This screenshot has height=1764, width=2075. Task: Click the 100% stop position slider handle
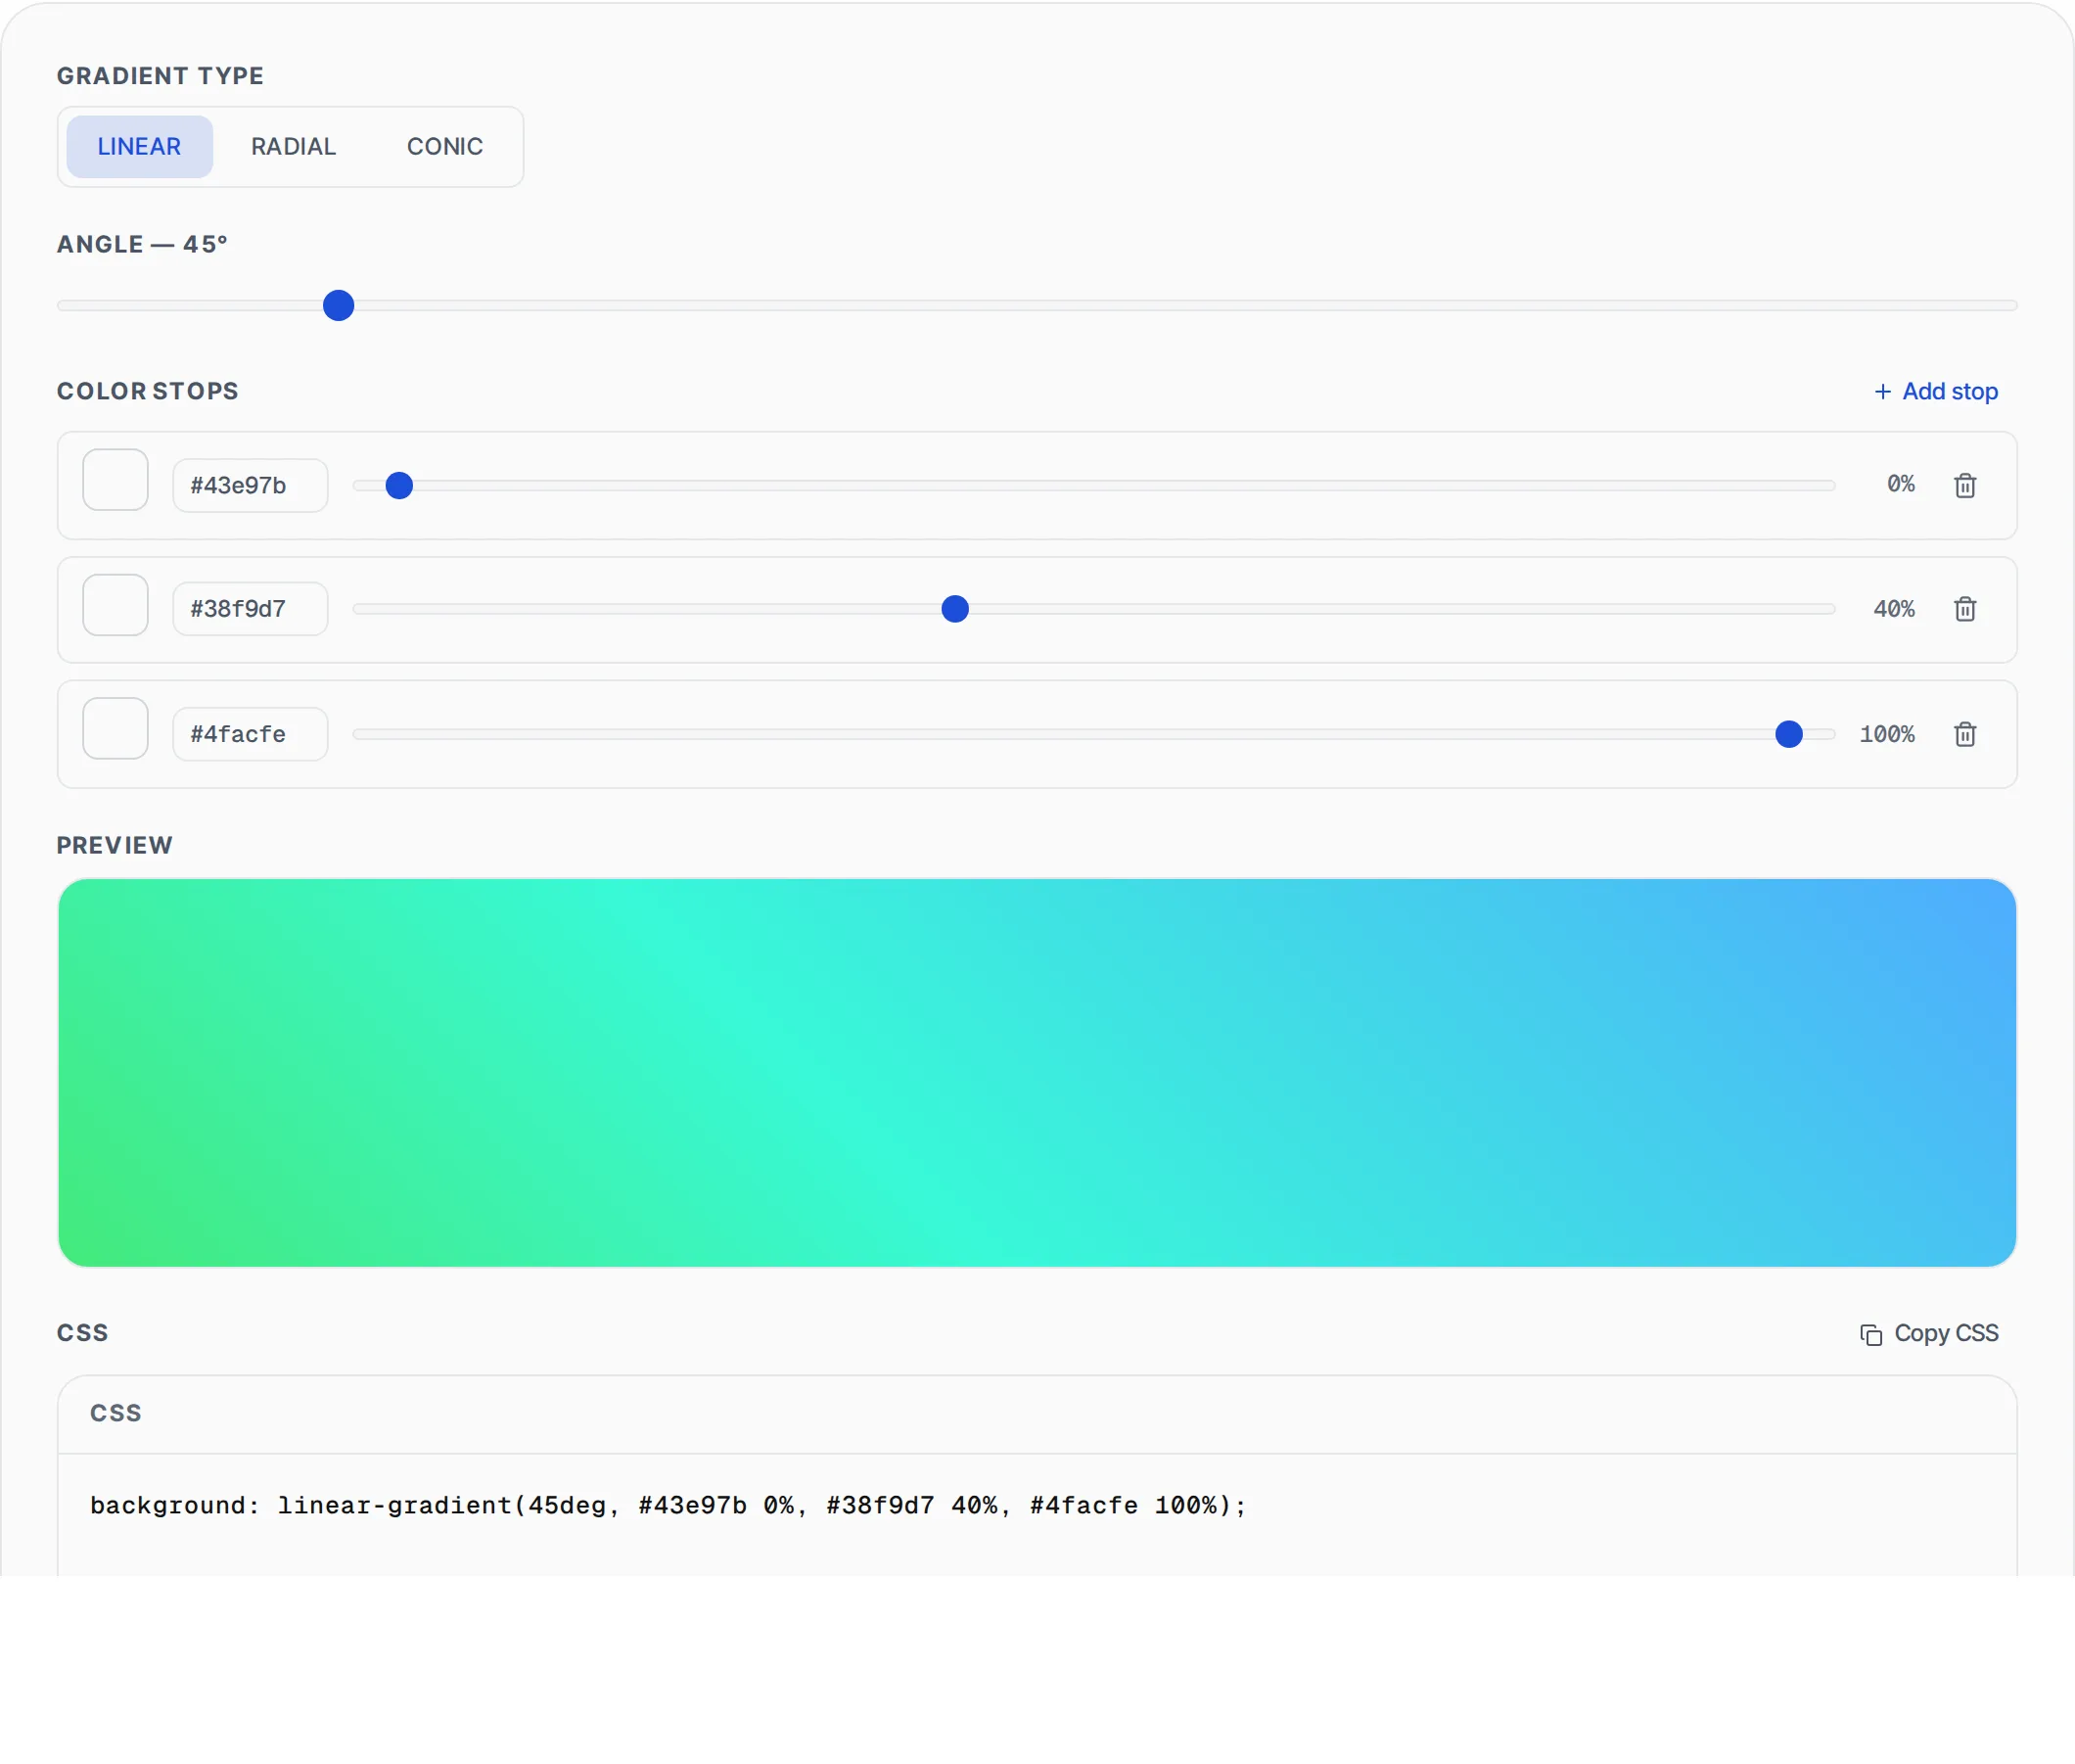click(1789, 734)
